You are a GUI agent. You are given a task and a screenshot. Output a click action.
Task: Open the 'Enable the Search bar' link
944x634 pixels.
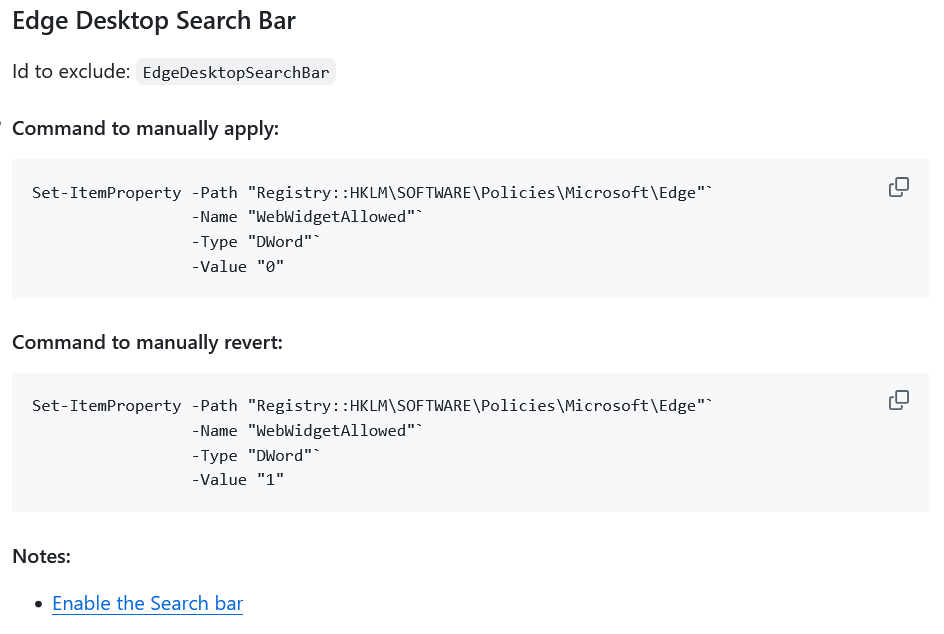[x=147, y=603]
